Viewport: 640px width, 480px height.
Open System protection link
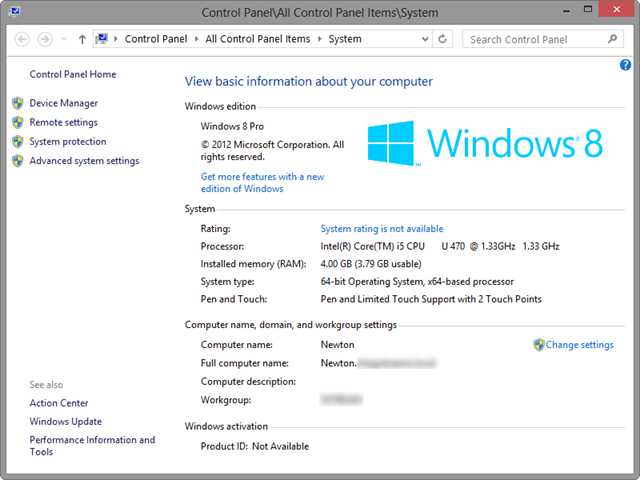coord(67,142)
